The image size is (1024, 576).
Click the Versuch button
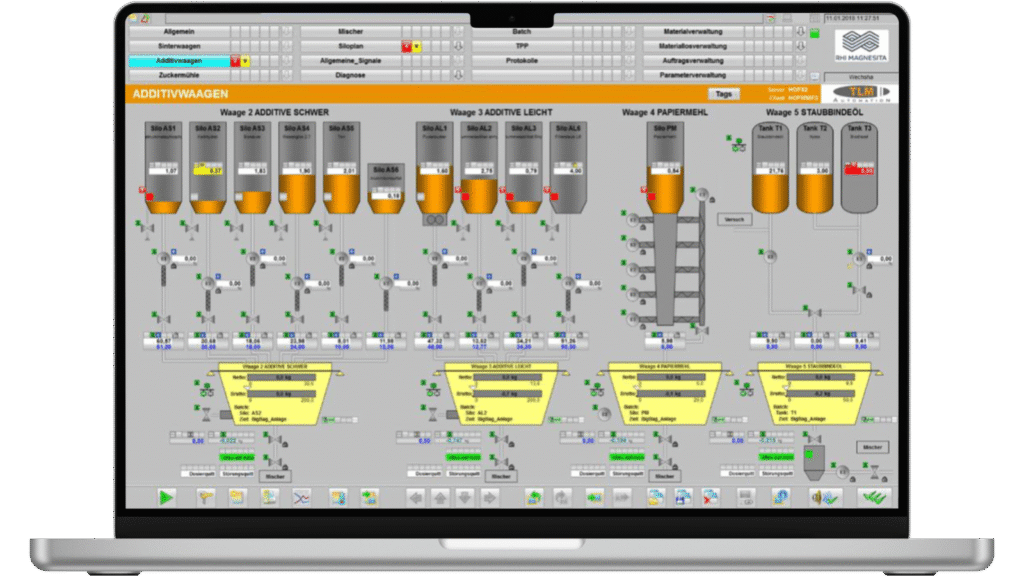click(735, 219)
